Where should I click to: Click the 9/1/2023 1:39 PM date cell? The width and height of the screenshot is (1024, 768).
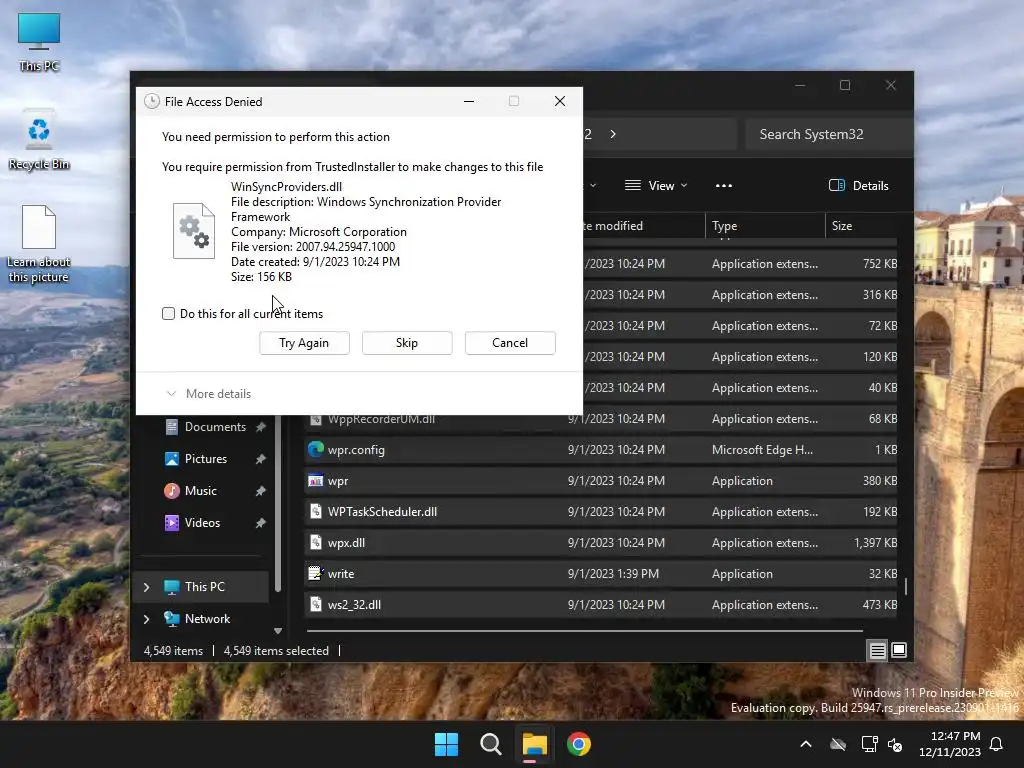click(613, 574)
